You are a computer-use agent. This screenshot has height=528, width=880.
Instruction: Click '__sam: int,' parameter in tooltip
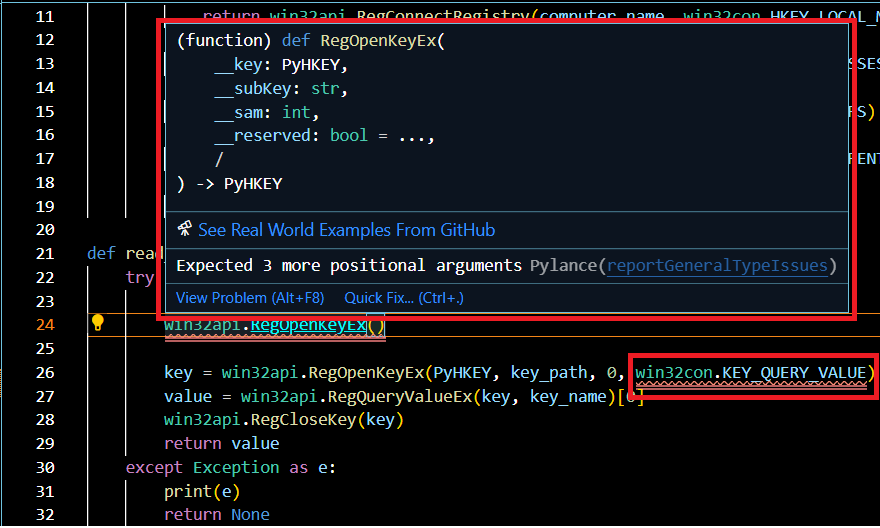point(267,113)
